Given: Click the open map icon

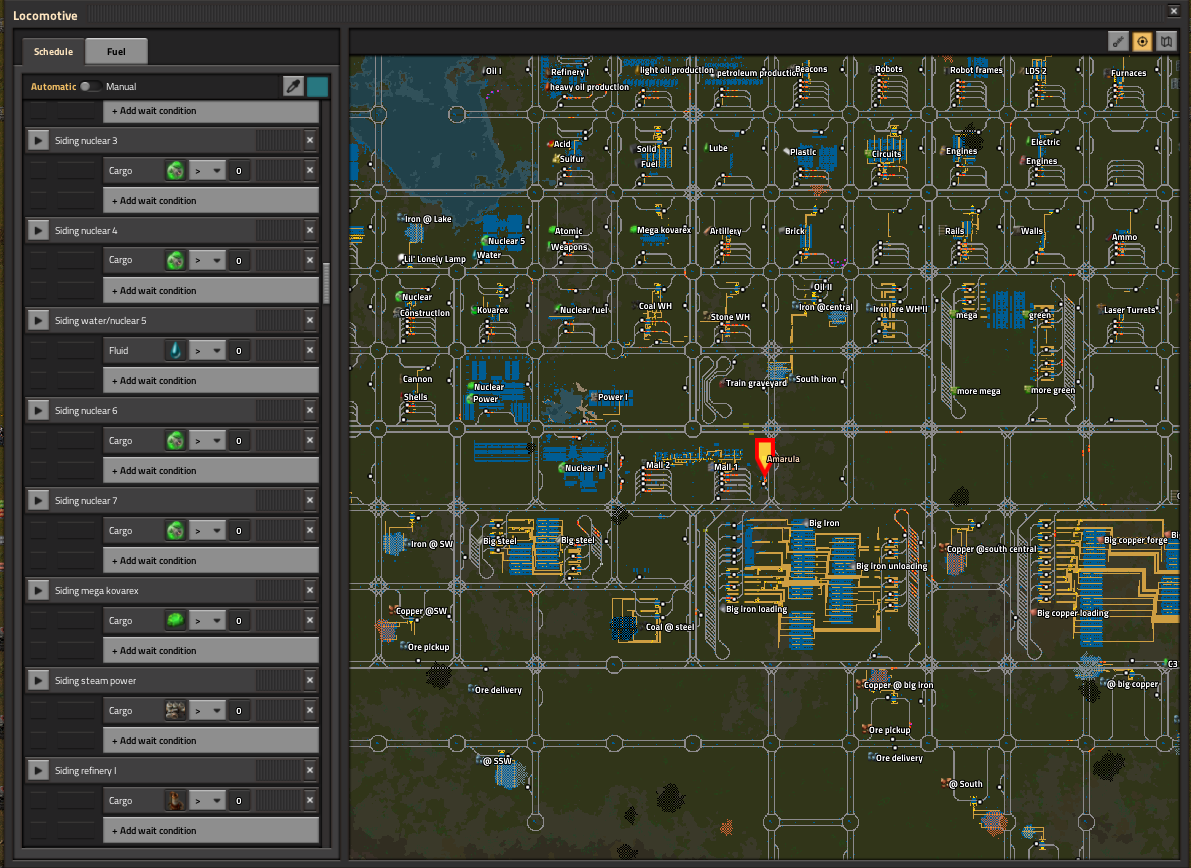Looking at the screenshot, I should coord(1166,42).
